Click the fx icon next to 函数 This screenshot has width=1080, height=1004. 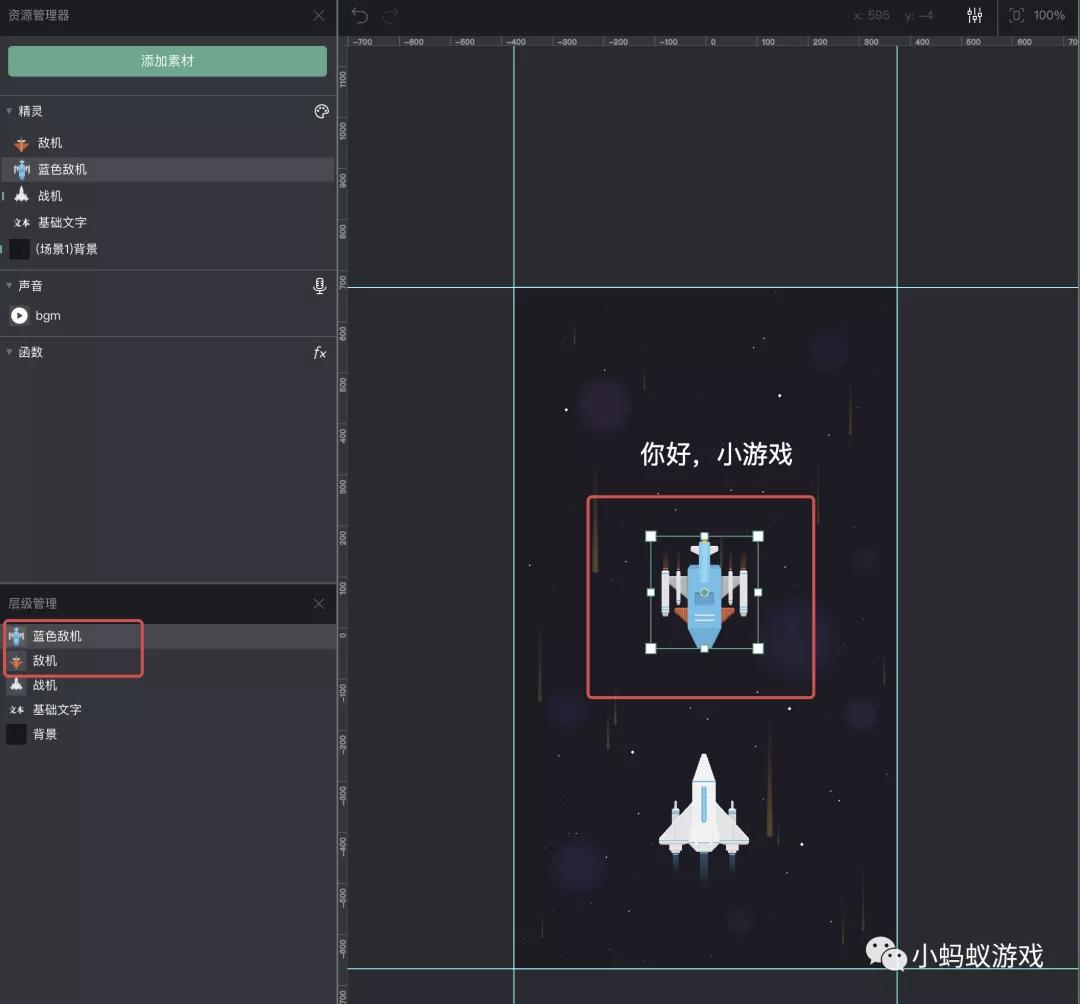coord(319,352)
